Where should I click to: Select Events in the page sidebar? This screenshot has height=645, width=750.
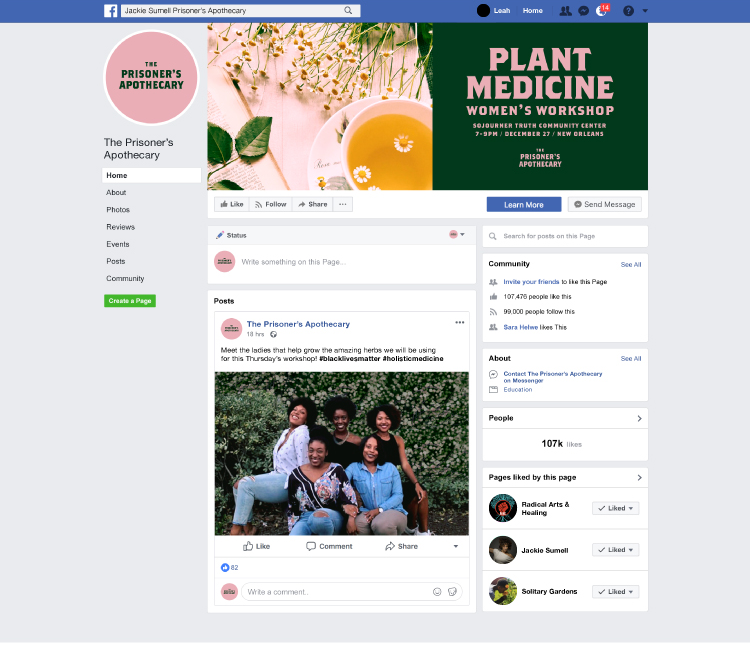[118, 244]
